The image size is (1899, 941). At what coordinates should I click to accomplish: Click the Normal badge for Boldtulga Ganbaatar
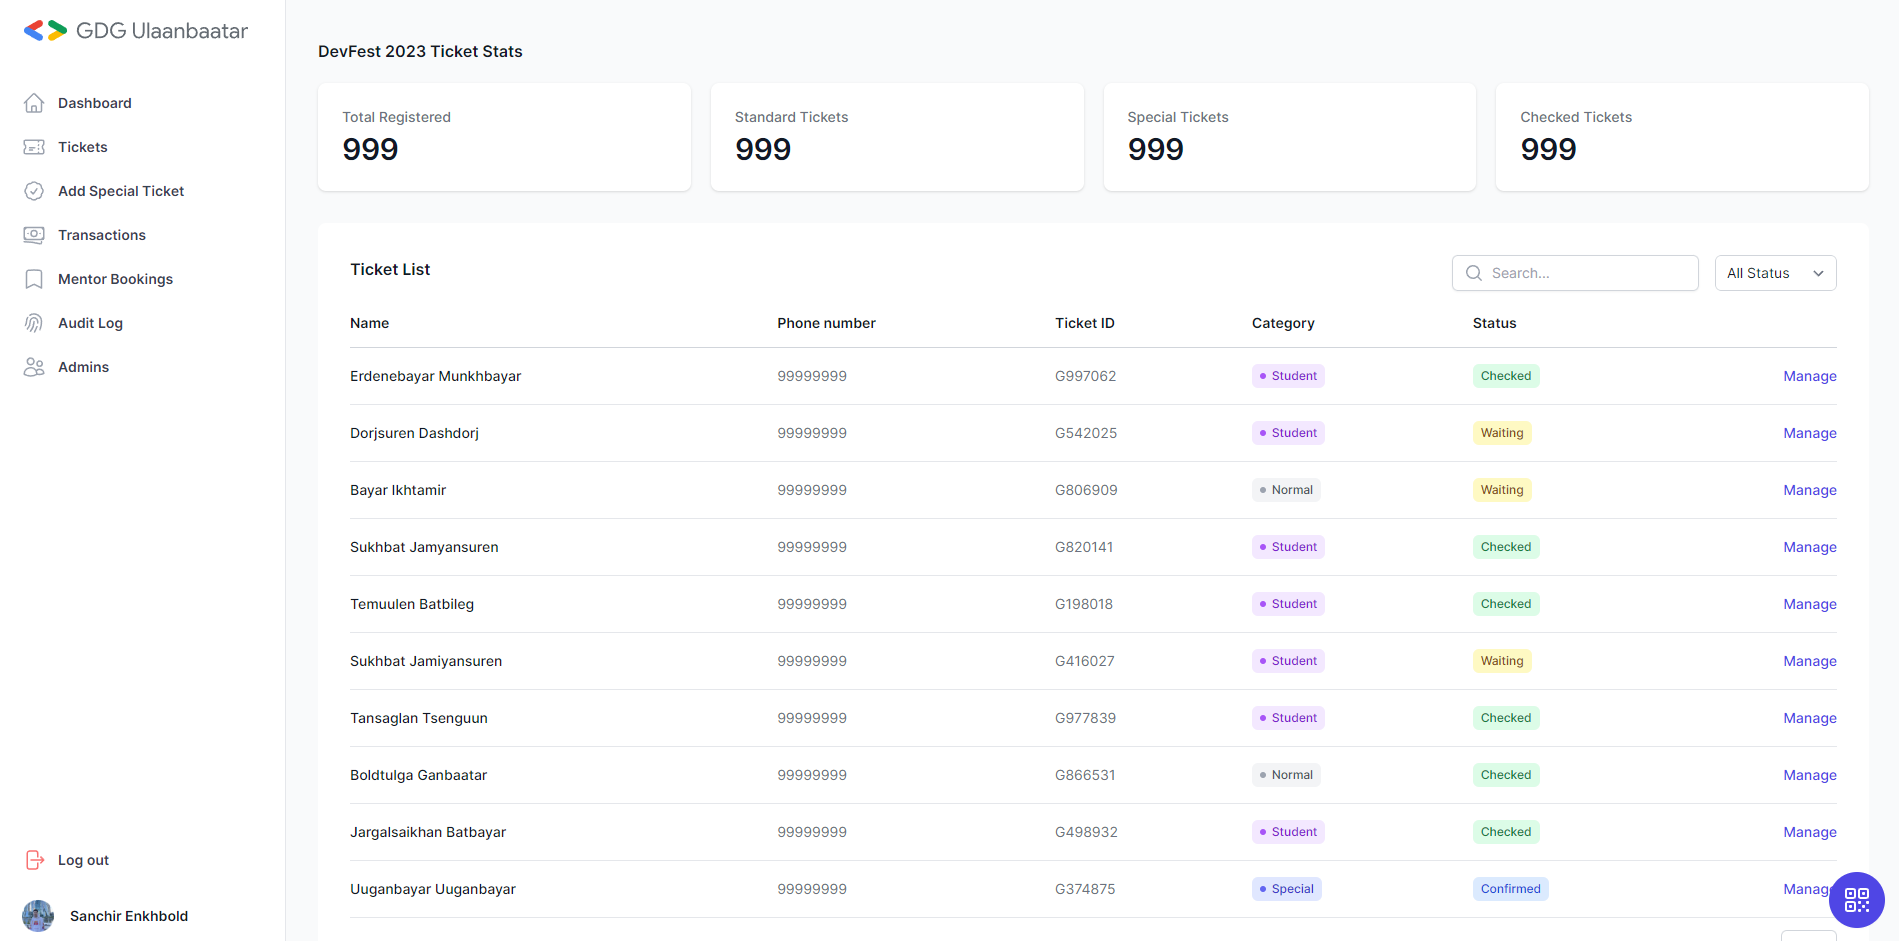[x=1286, y=775]
